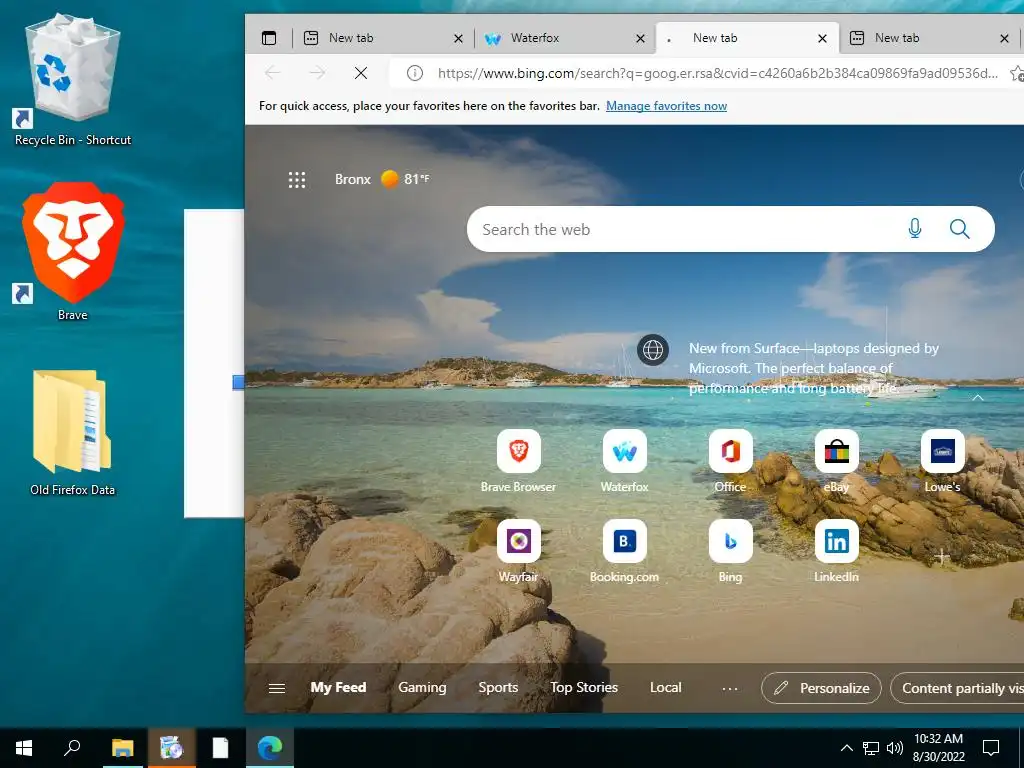Click the address bar URL
Viewport: 1024px width, 768px height.
(x=717, y=73)
